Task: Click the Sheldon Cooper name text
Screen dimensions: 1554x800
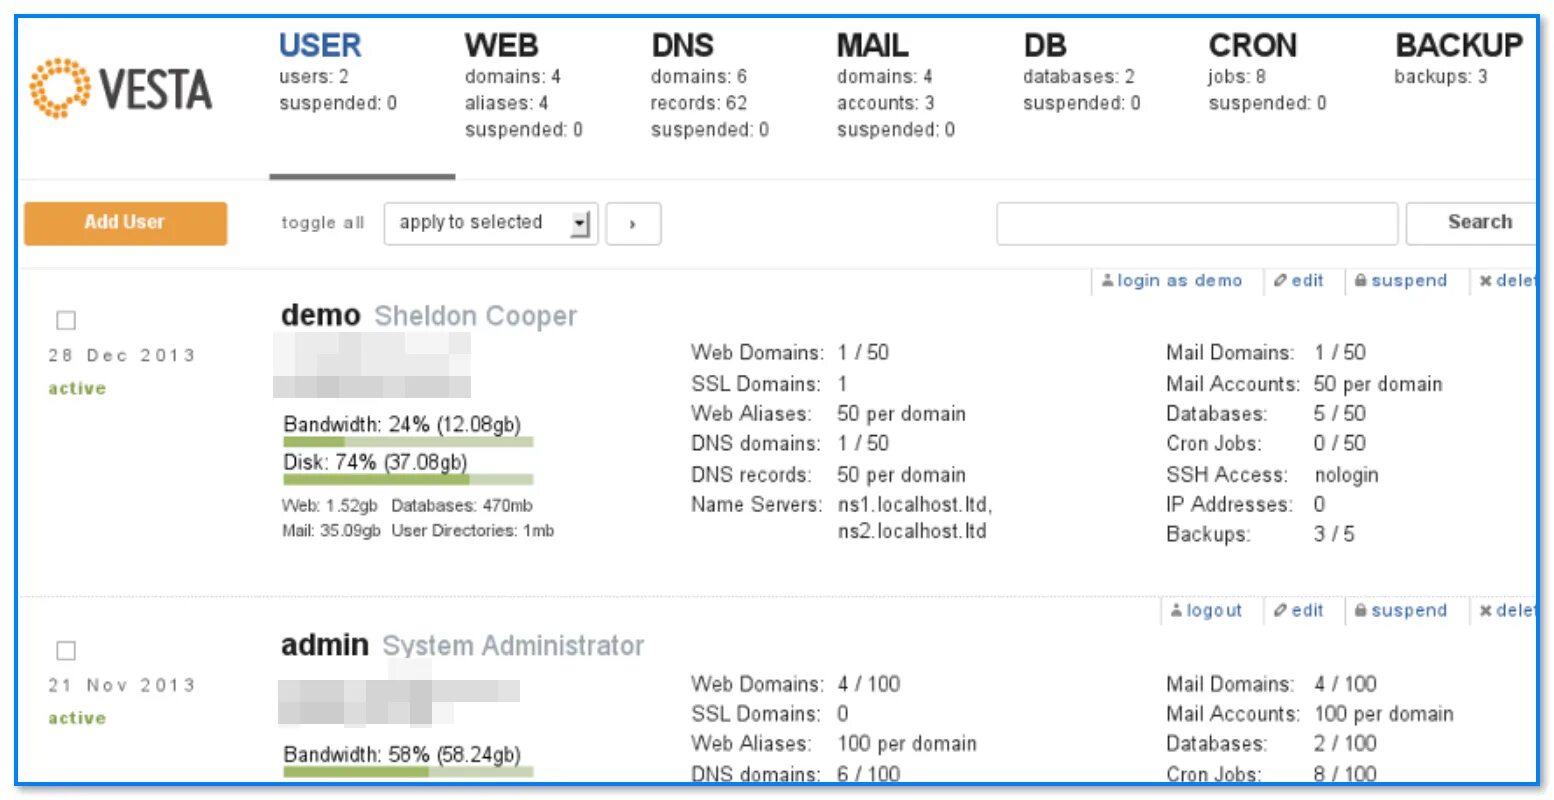Action: [476, 316]
